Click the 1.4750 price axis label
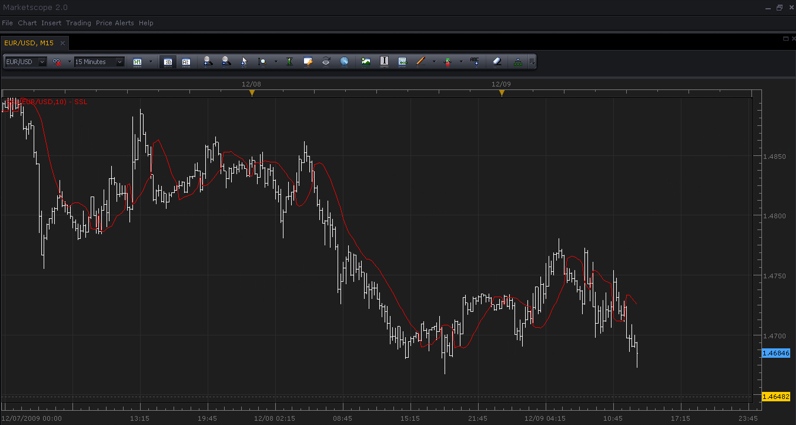 click(774, 276)
